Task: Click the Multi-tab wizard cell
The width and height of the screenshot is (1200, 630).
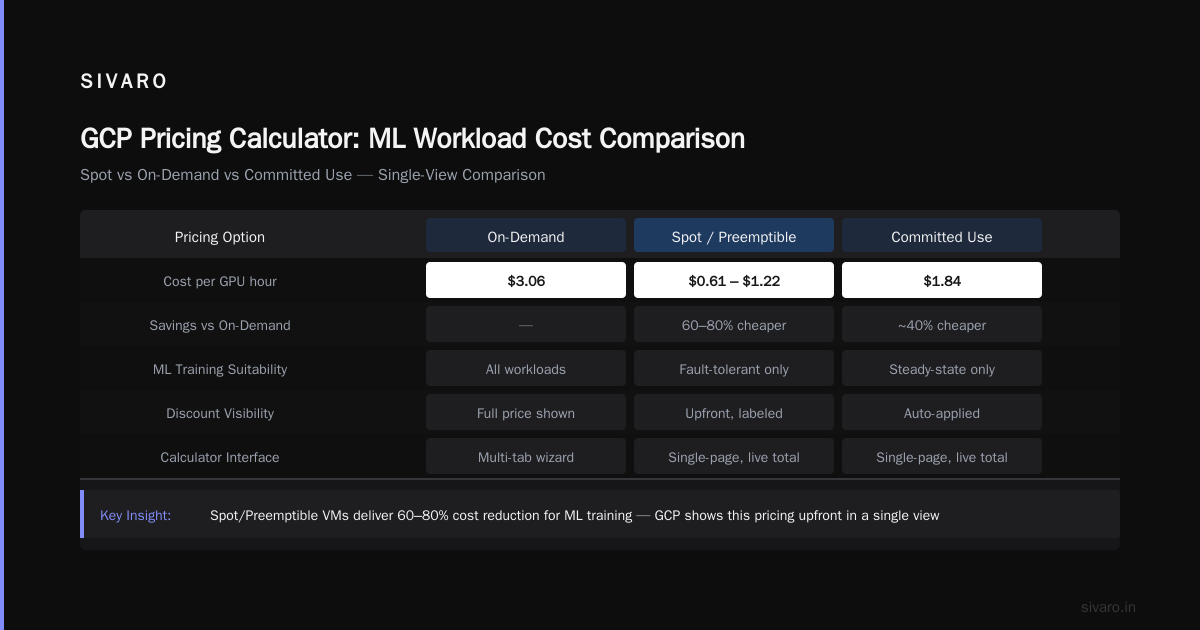Action: [x=526, y=457]
